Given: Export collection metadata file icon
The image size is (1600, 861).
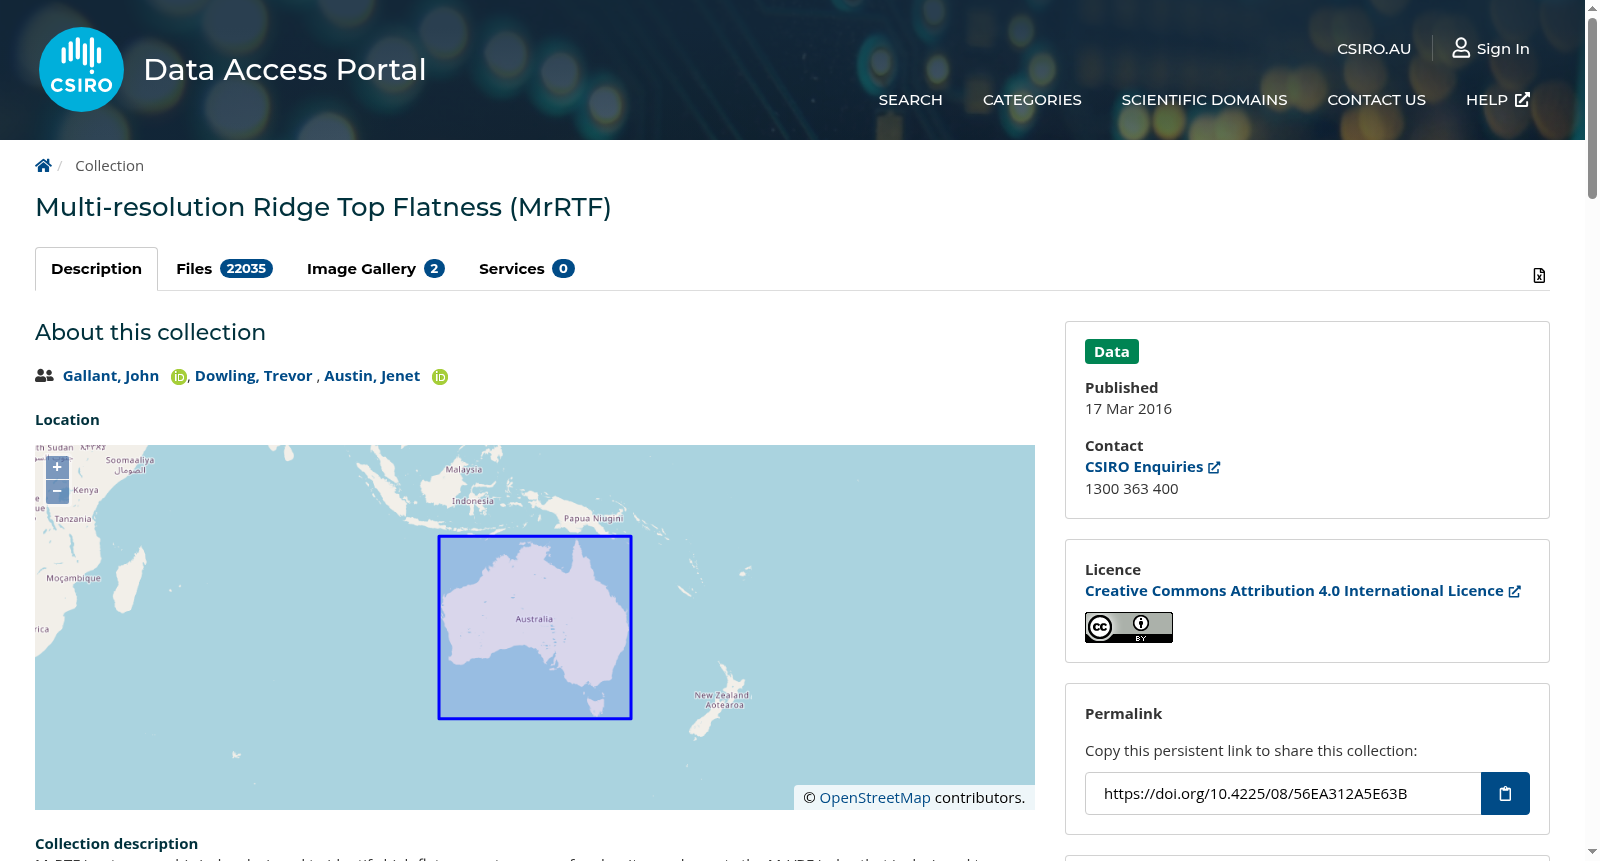Looking at the screenshot, I should point(1539,276).
